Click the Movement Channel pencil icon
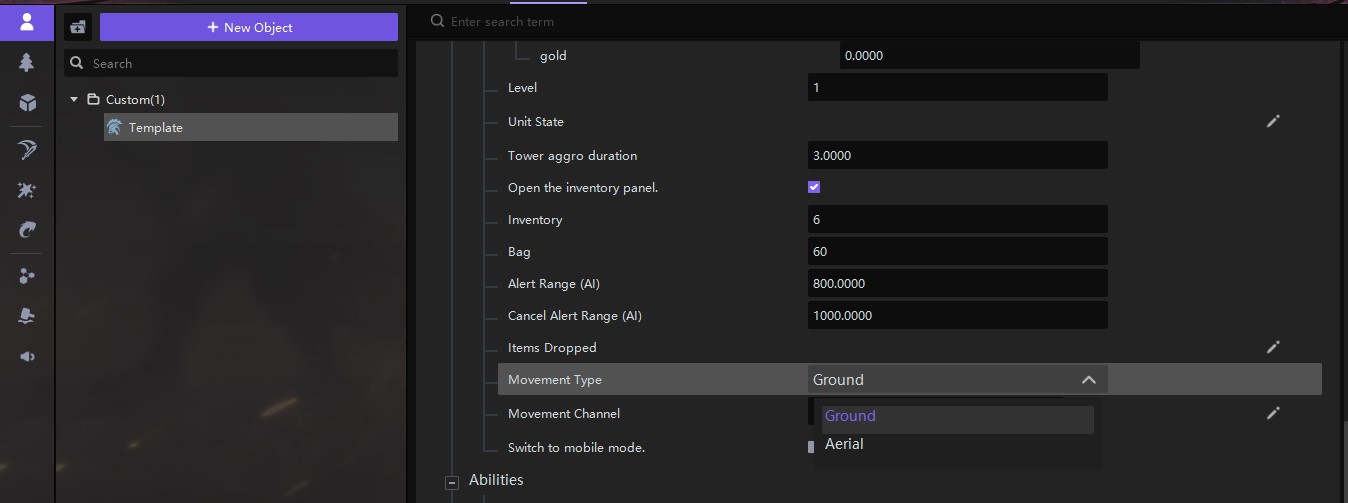 tap(1273, 413)
